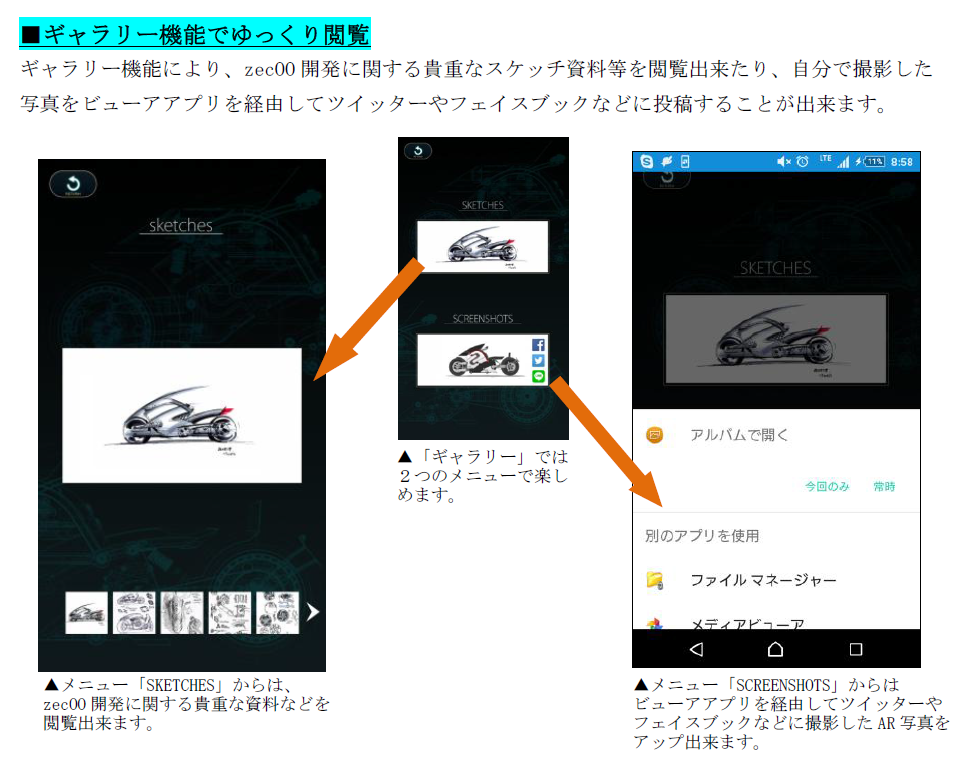Tap the large motorcycle sketch on the left screen
964x765 pixels.
182,415
